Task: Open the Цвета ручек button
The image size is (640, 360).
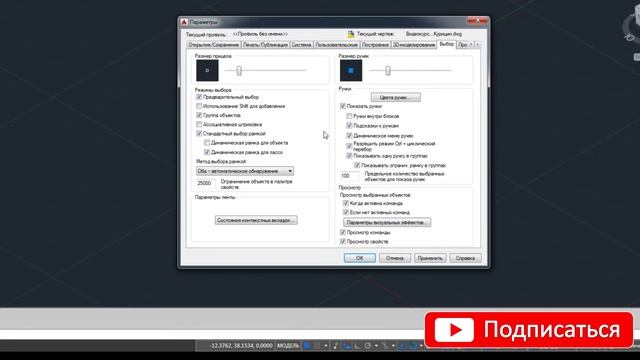Action: [x=396, y=98]
